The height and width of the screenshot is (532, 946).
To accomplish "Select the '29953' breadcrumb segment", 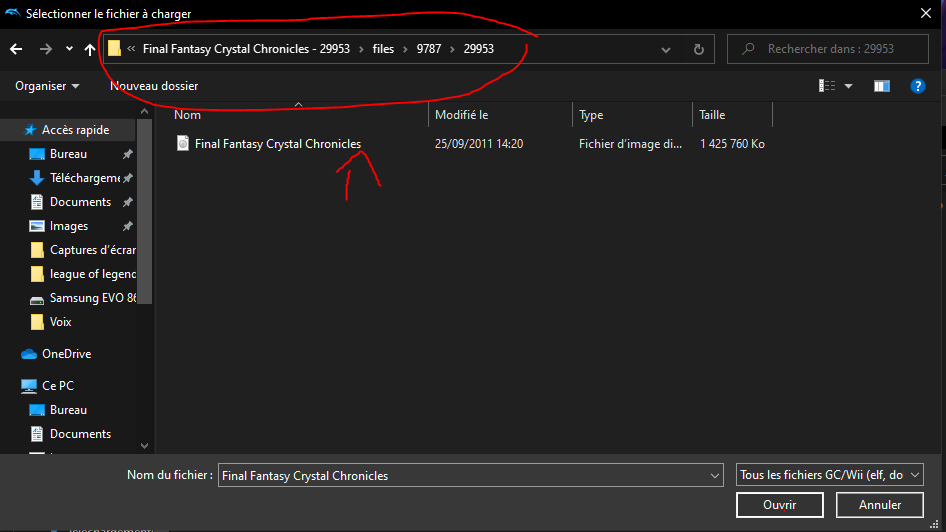I will [x=478, y=49].
